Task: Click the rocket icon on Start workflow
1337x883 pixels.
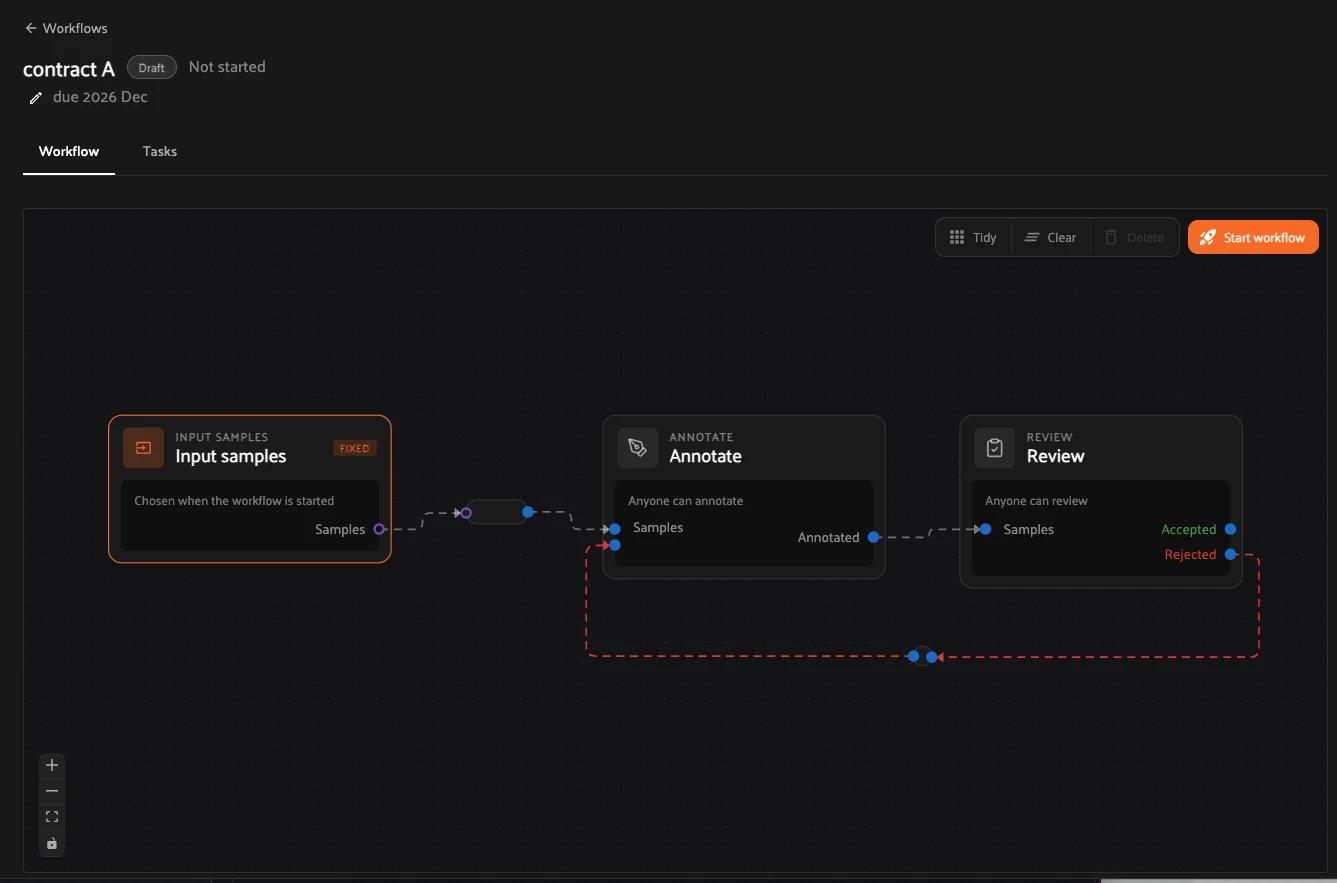Action: coord(1208,237)
